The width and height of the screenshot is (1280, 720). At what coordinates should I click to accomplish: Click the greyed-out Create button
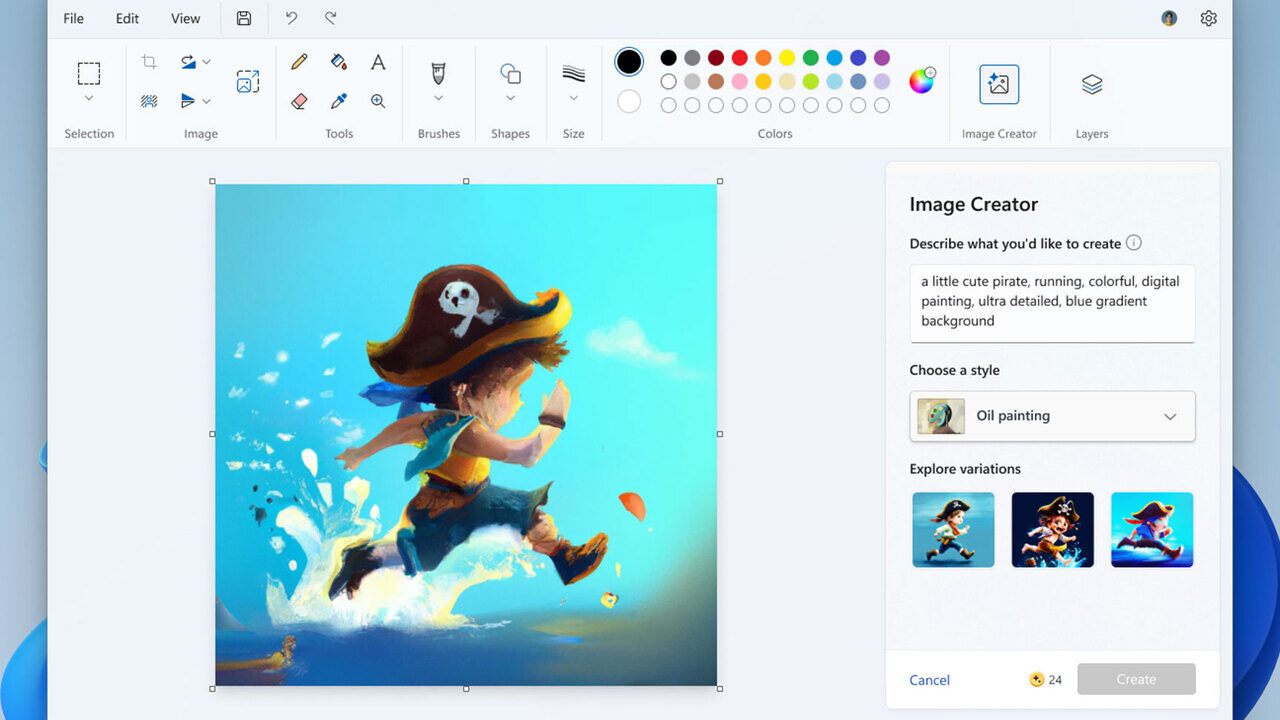[x=1136, y=679]
